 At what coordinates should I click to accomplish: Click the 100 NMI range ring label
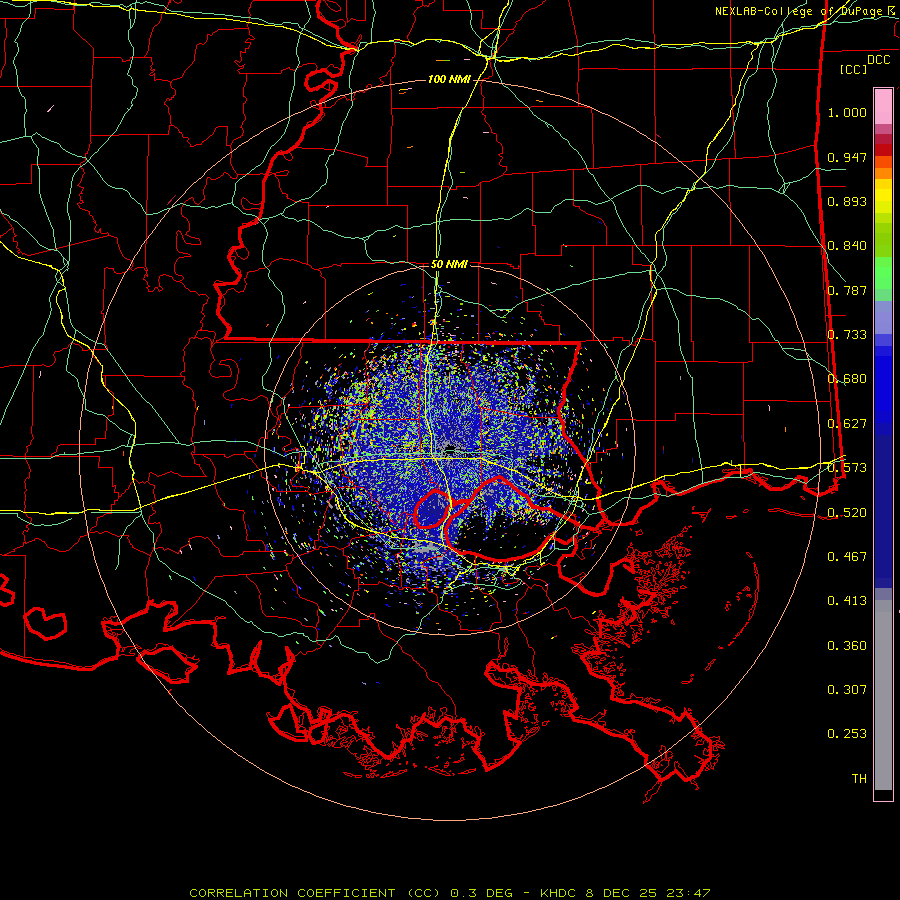[449, 79]
